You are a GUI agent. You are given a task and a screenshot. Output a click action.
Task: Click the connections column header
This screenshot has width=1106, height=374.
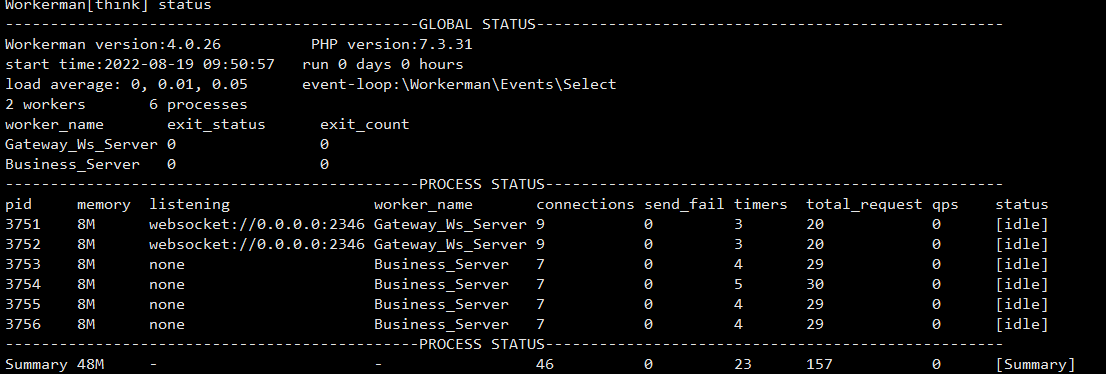585,205
